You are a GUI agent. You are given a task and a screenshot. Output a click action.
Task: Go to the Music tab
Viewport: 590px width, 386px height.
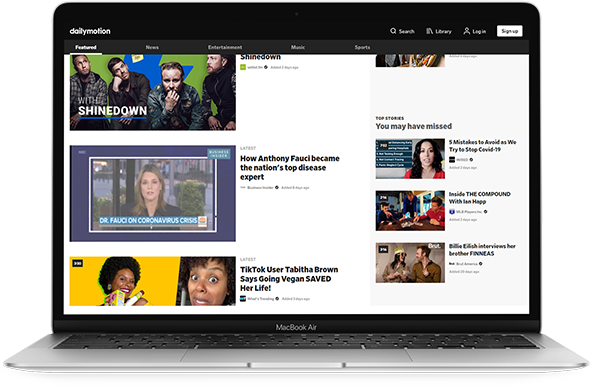[298, 47]
